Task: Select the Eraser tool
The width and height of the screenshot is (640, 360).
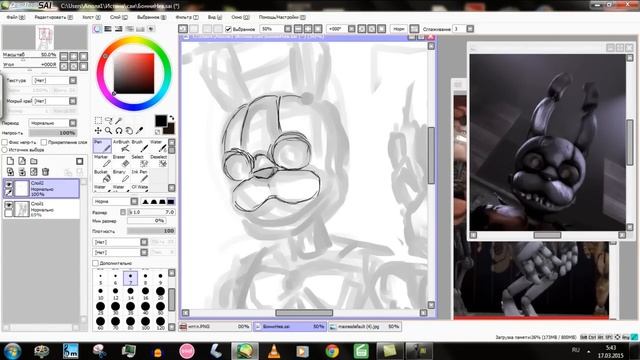Action: pyautogui.click(x=121, y=161)
